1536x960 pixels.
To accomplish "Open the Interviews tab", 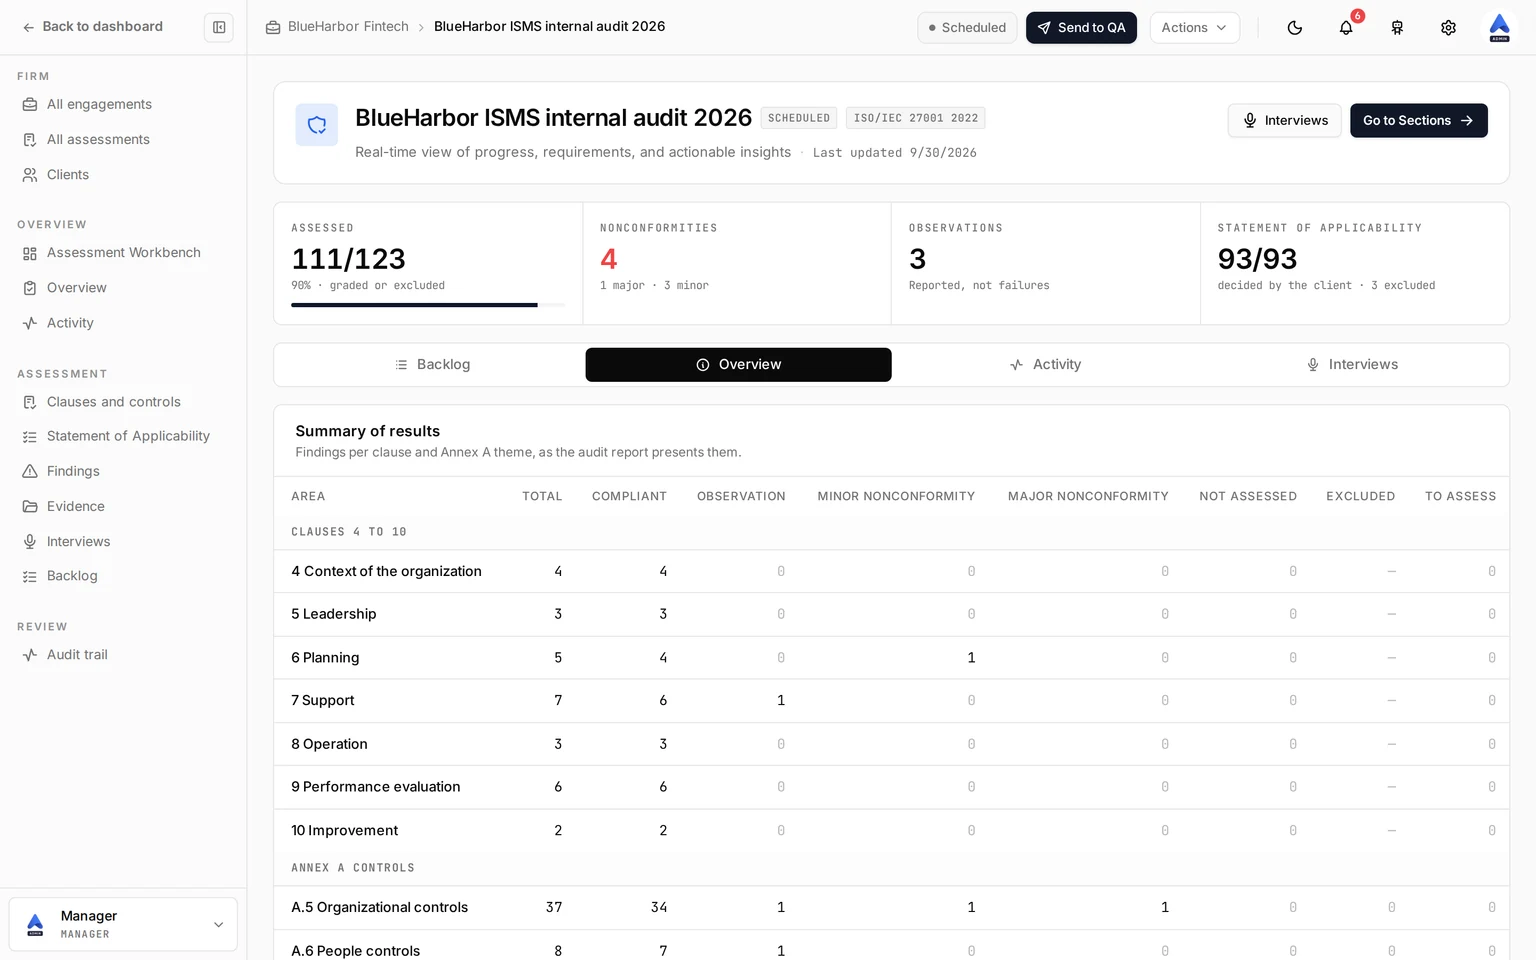I will 1351,365.
